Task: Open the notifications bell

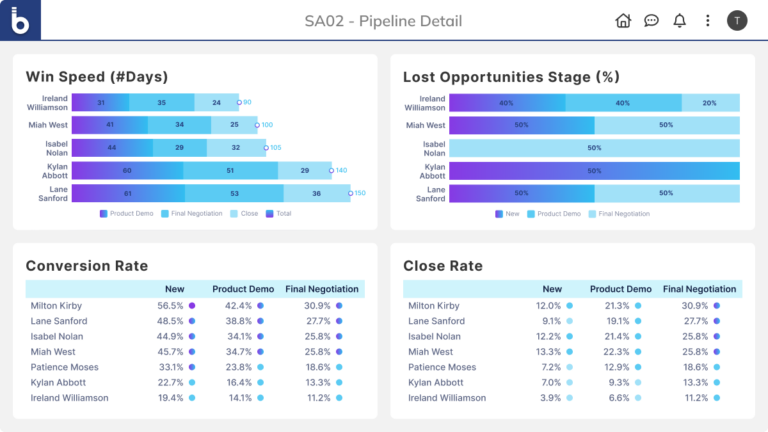Action: point(680,20)
